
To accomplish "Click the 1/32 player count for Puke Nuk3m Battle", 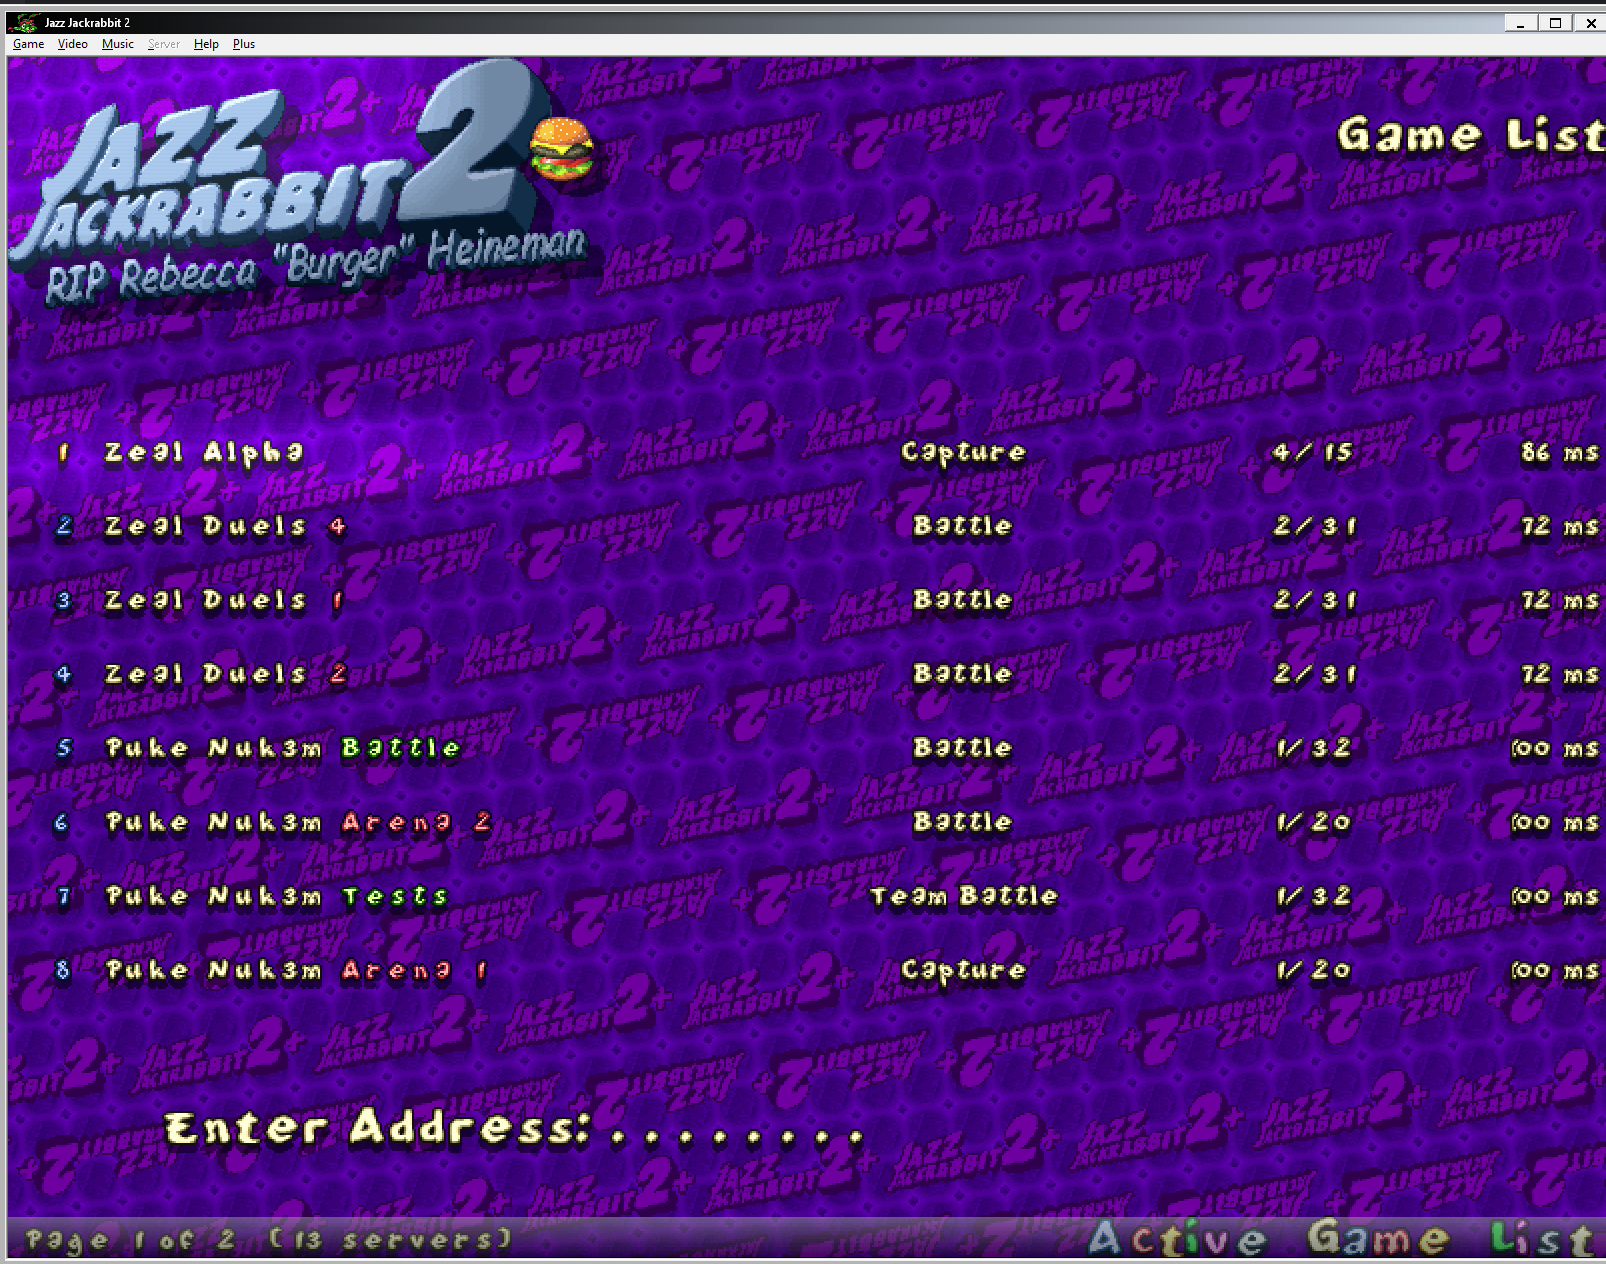I will tap(1314, 748).
